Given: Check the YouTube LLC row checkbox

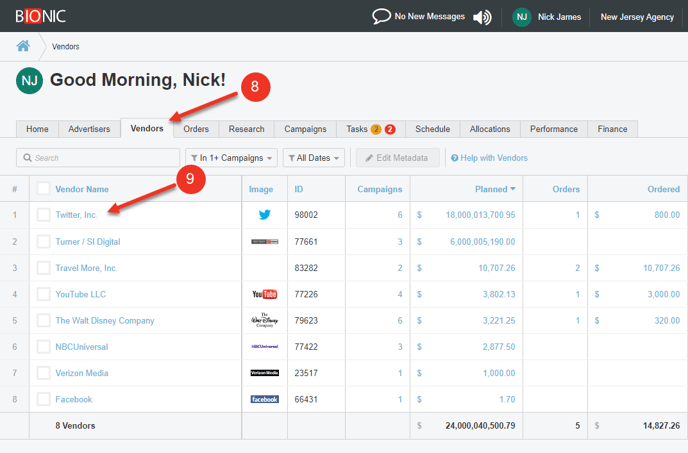Looking at the screenshot, I should pos(43,294).
